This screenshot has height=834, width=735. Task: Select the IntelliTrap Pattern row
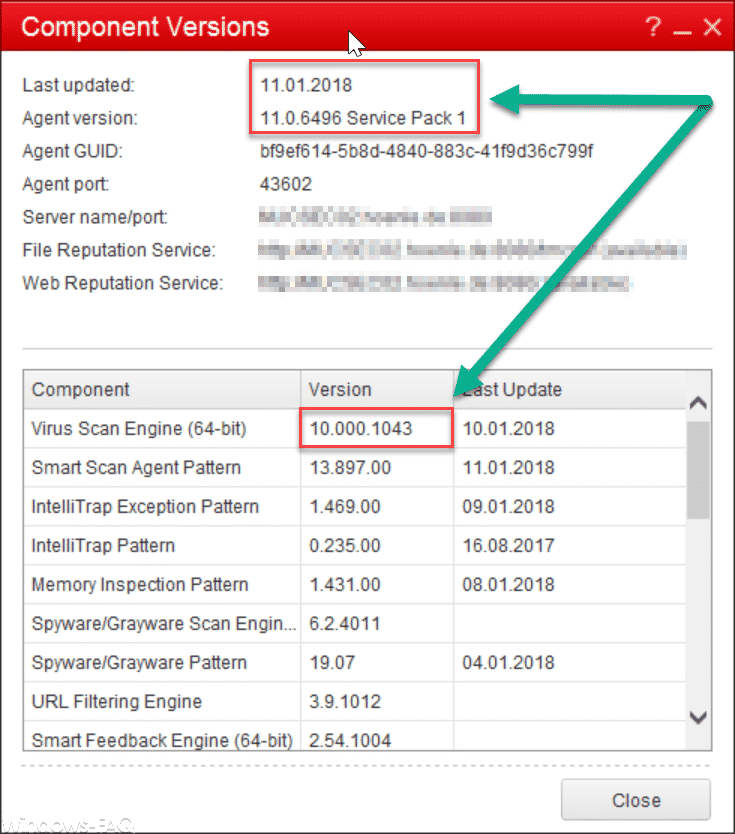pos(355,545)
